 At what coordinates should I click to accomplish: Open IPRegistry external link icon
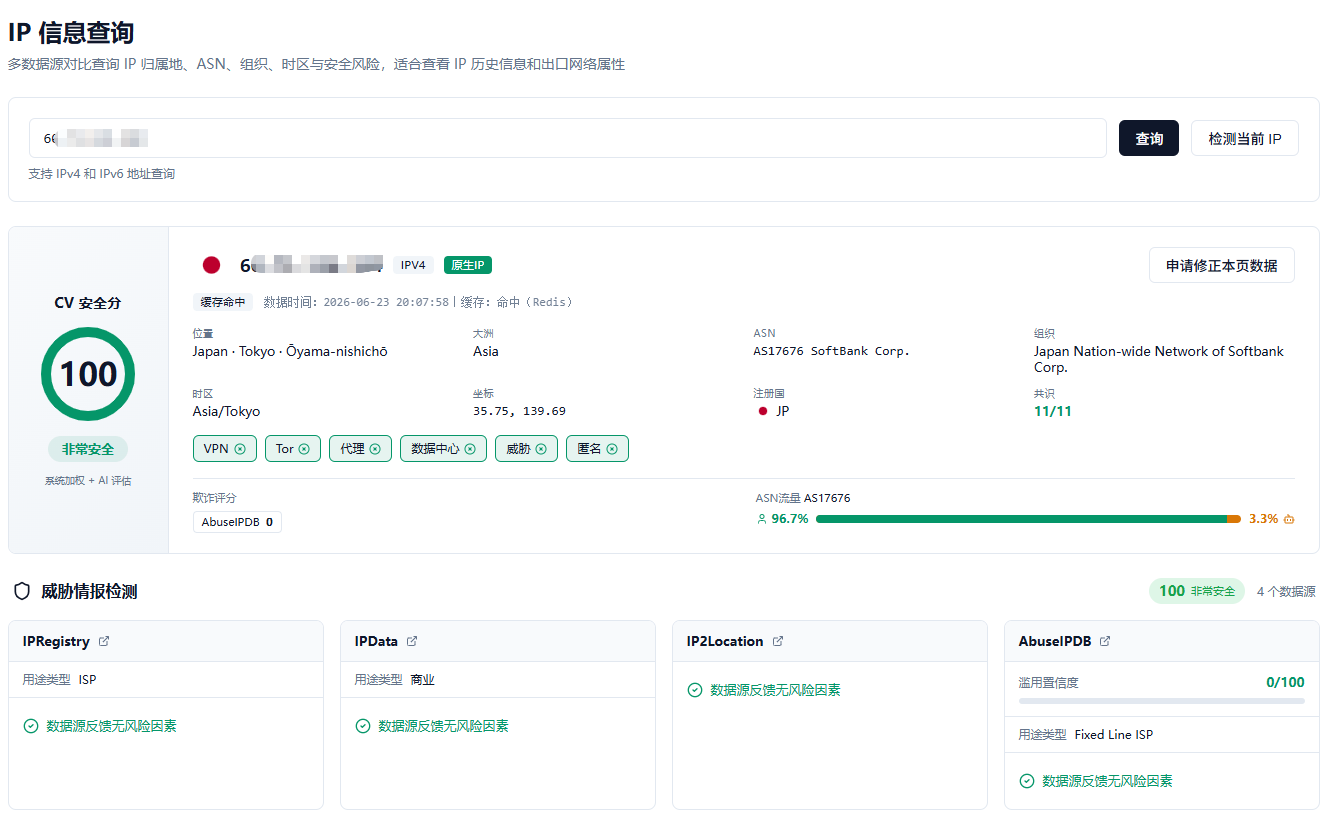point(104,641)
